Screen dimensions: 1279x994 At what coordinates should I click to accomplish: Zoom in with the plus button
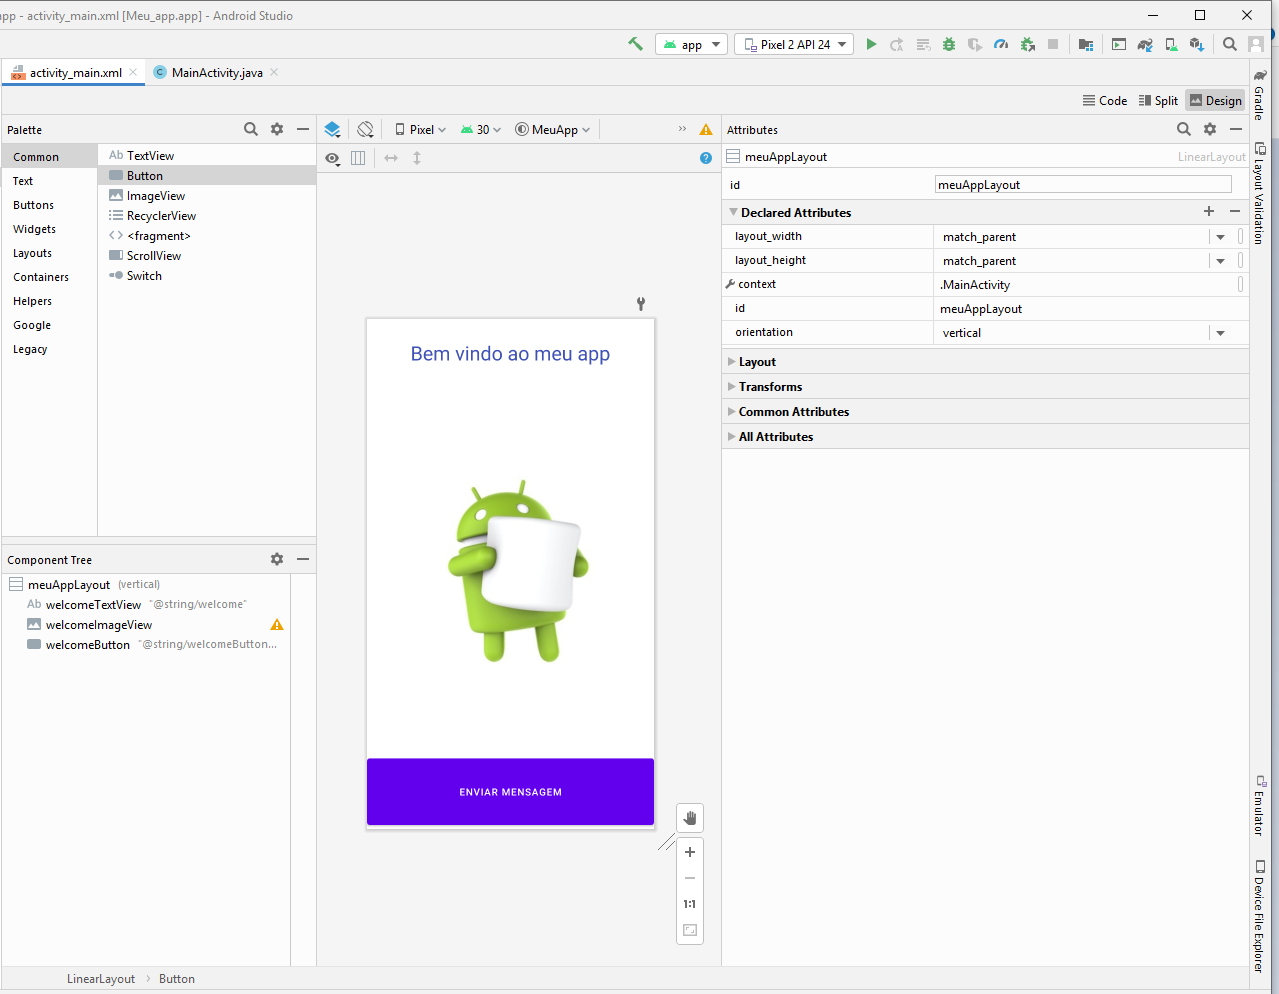click(690, 852)
